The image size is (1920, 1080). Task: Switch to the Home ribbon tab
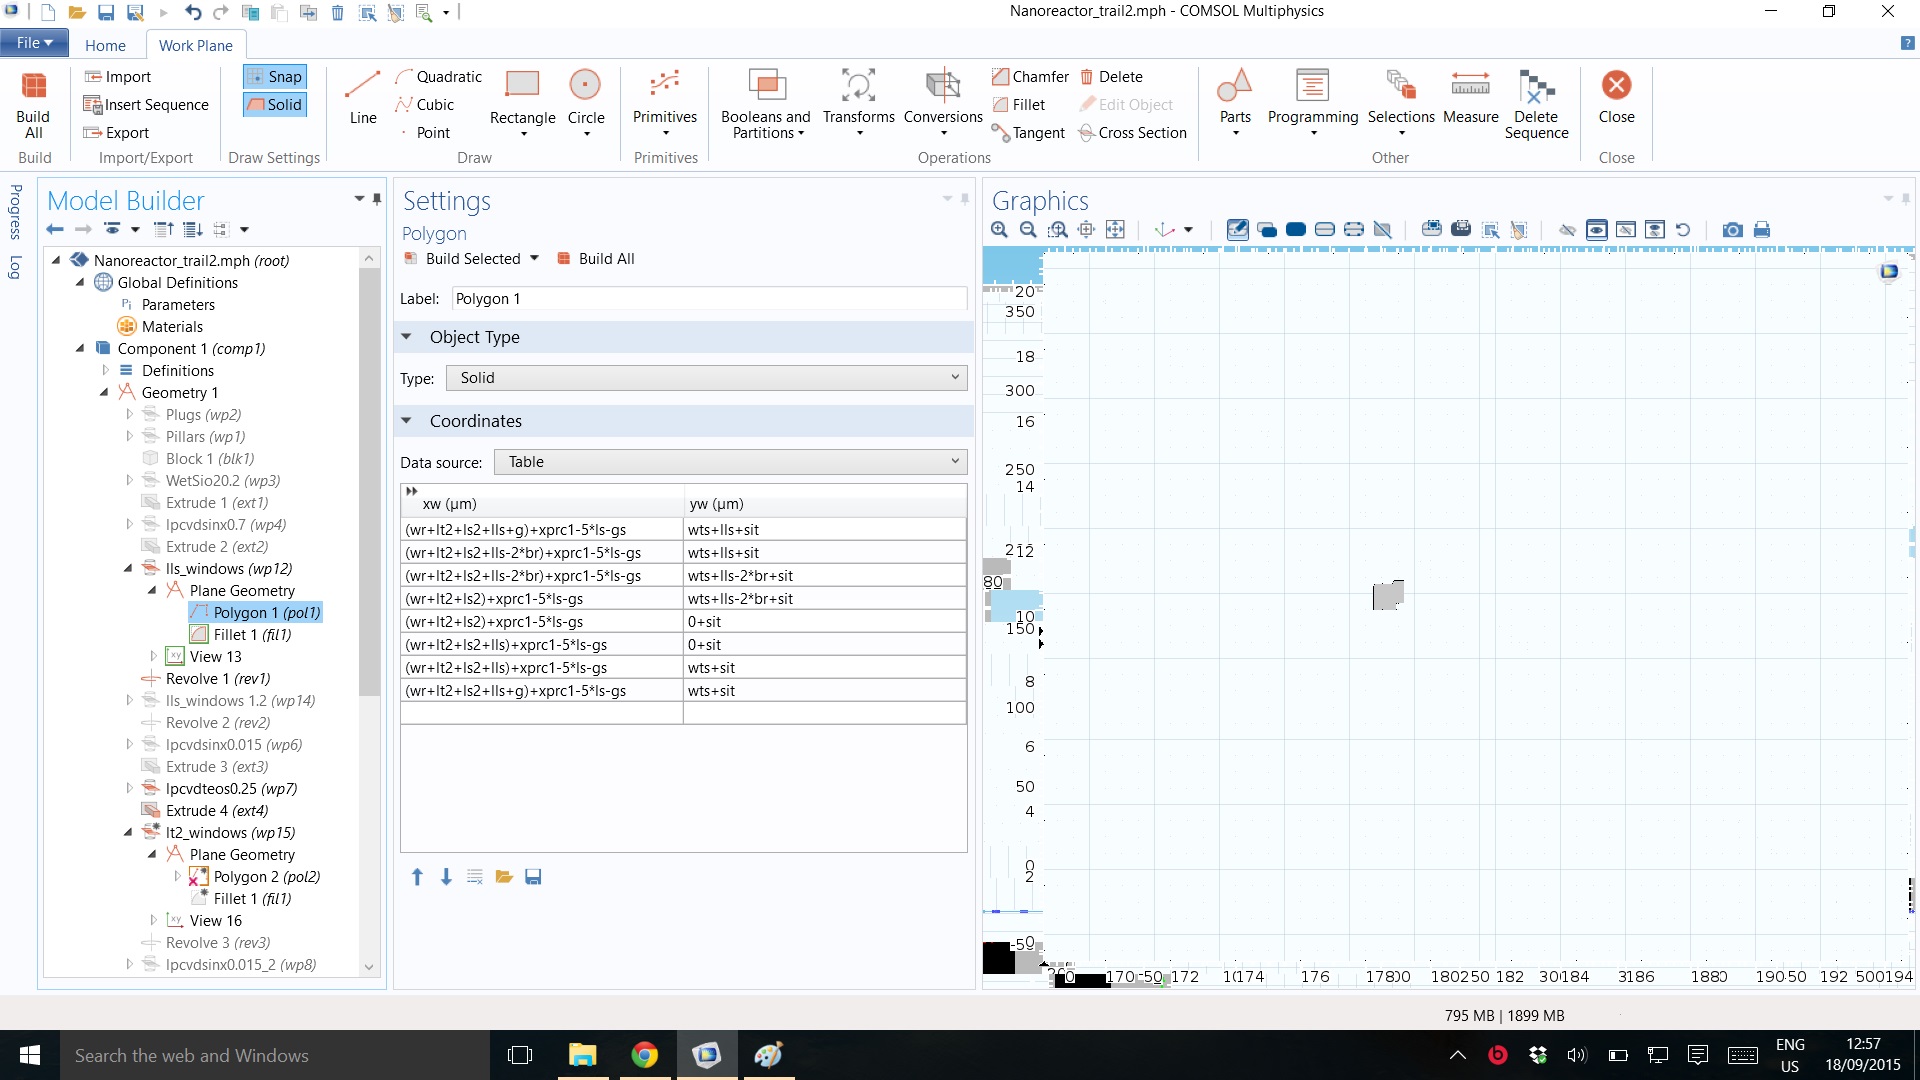(x=105, y=45)
